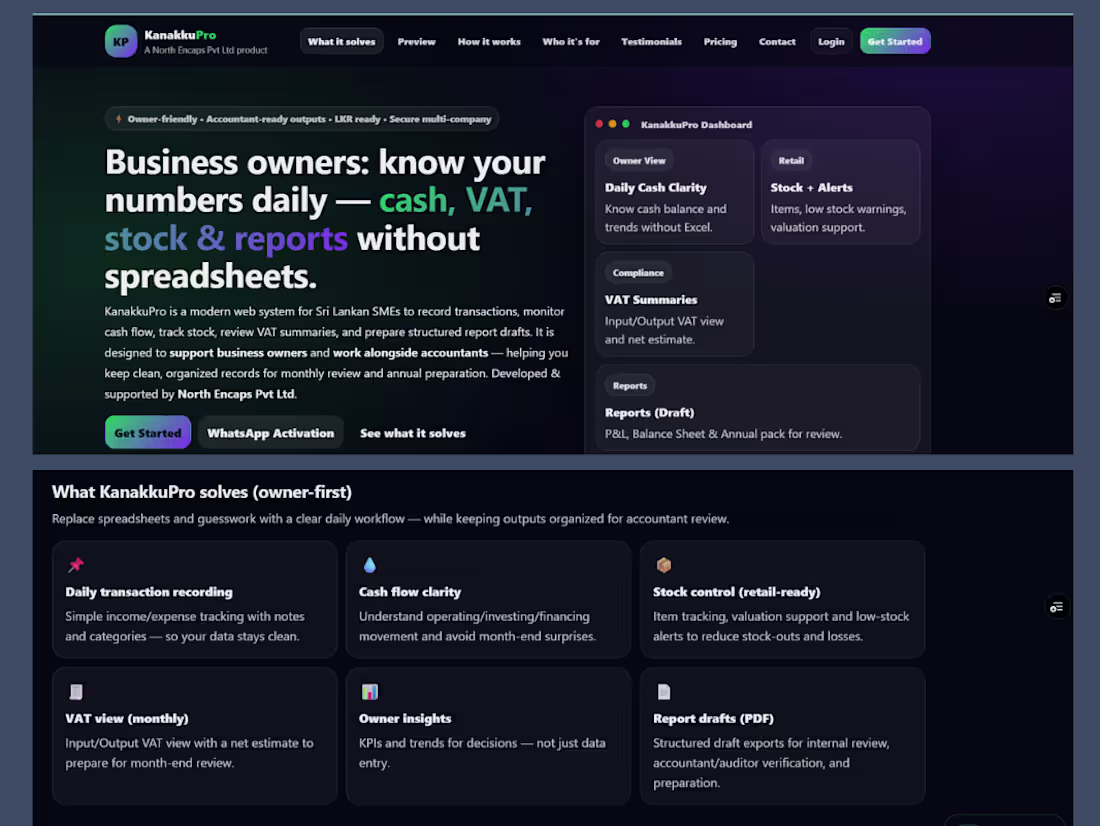1100x826 pixels.
Task: Open the Reports (Draft) dashboard card
Action: coord(758,408)
